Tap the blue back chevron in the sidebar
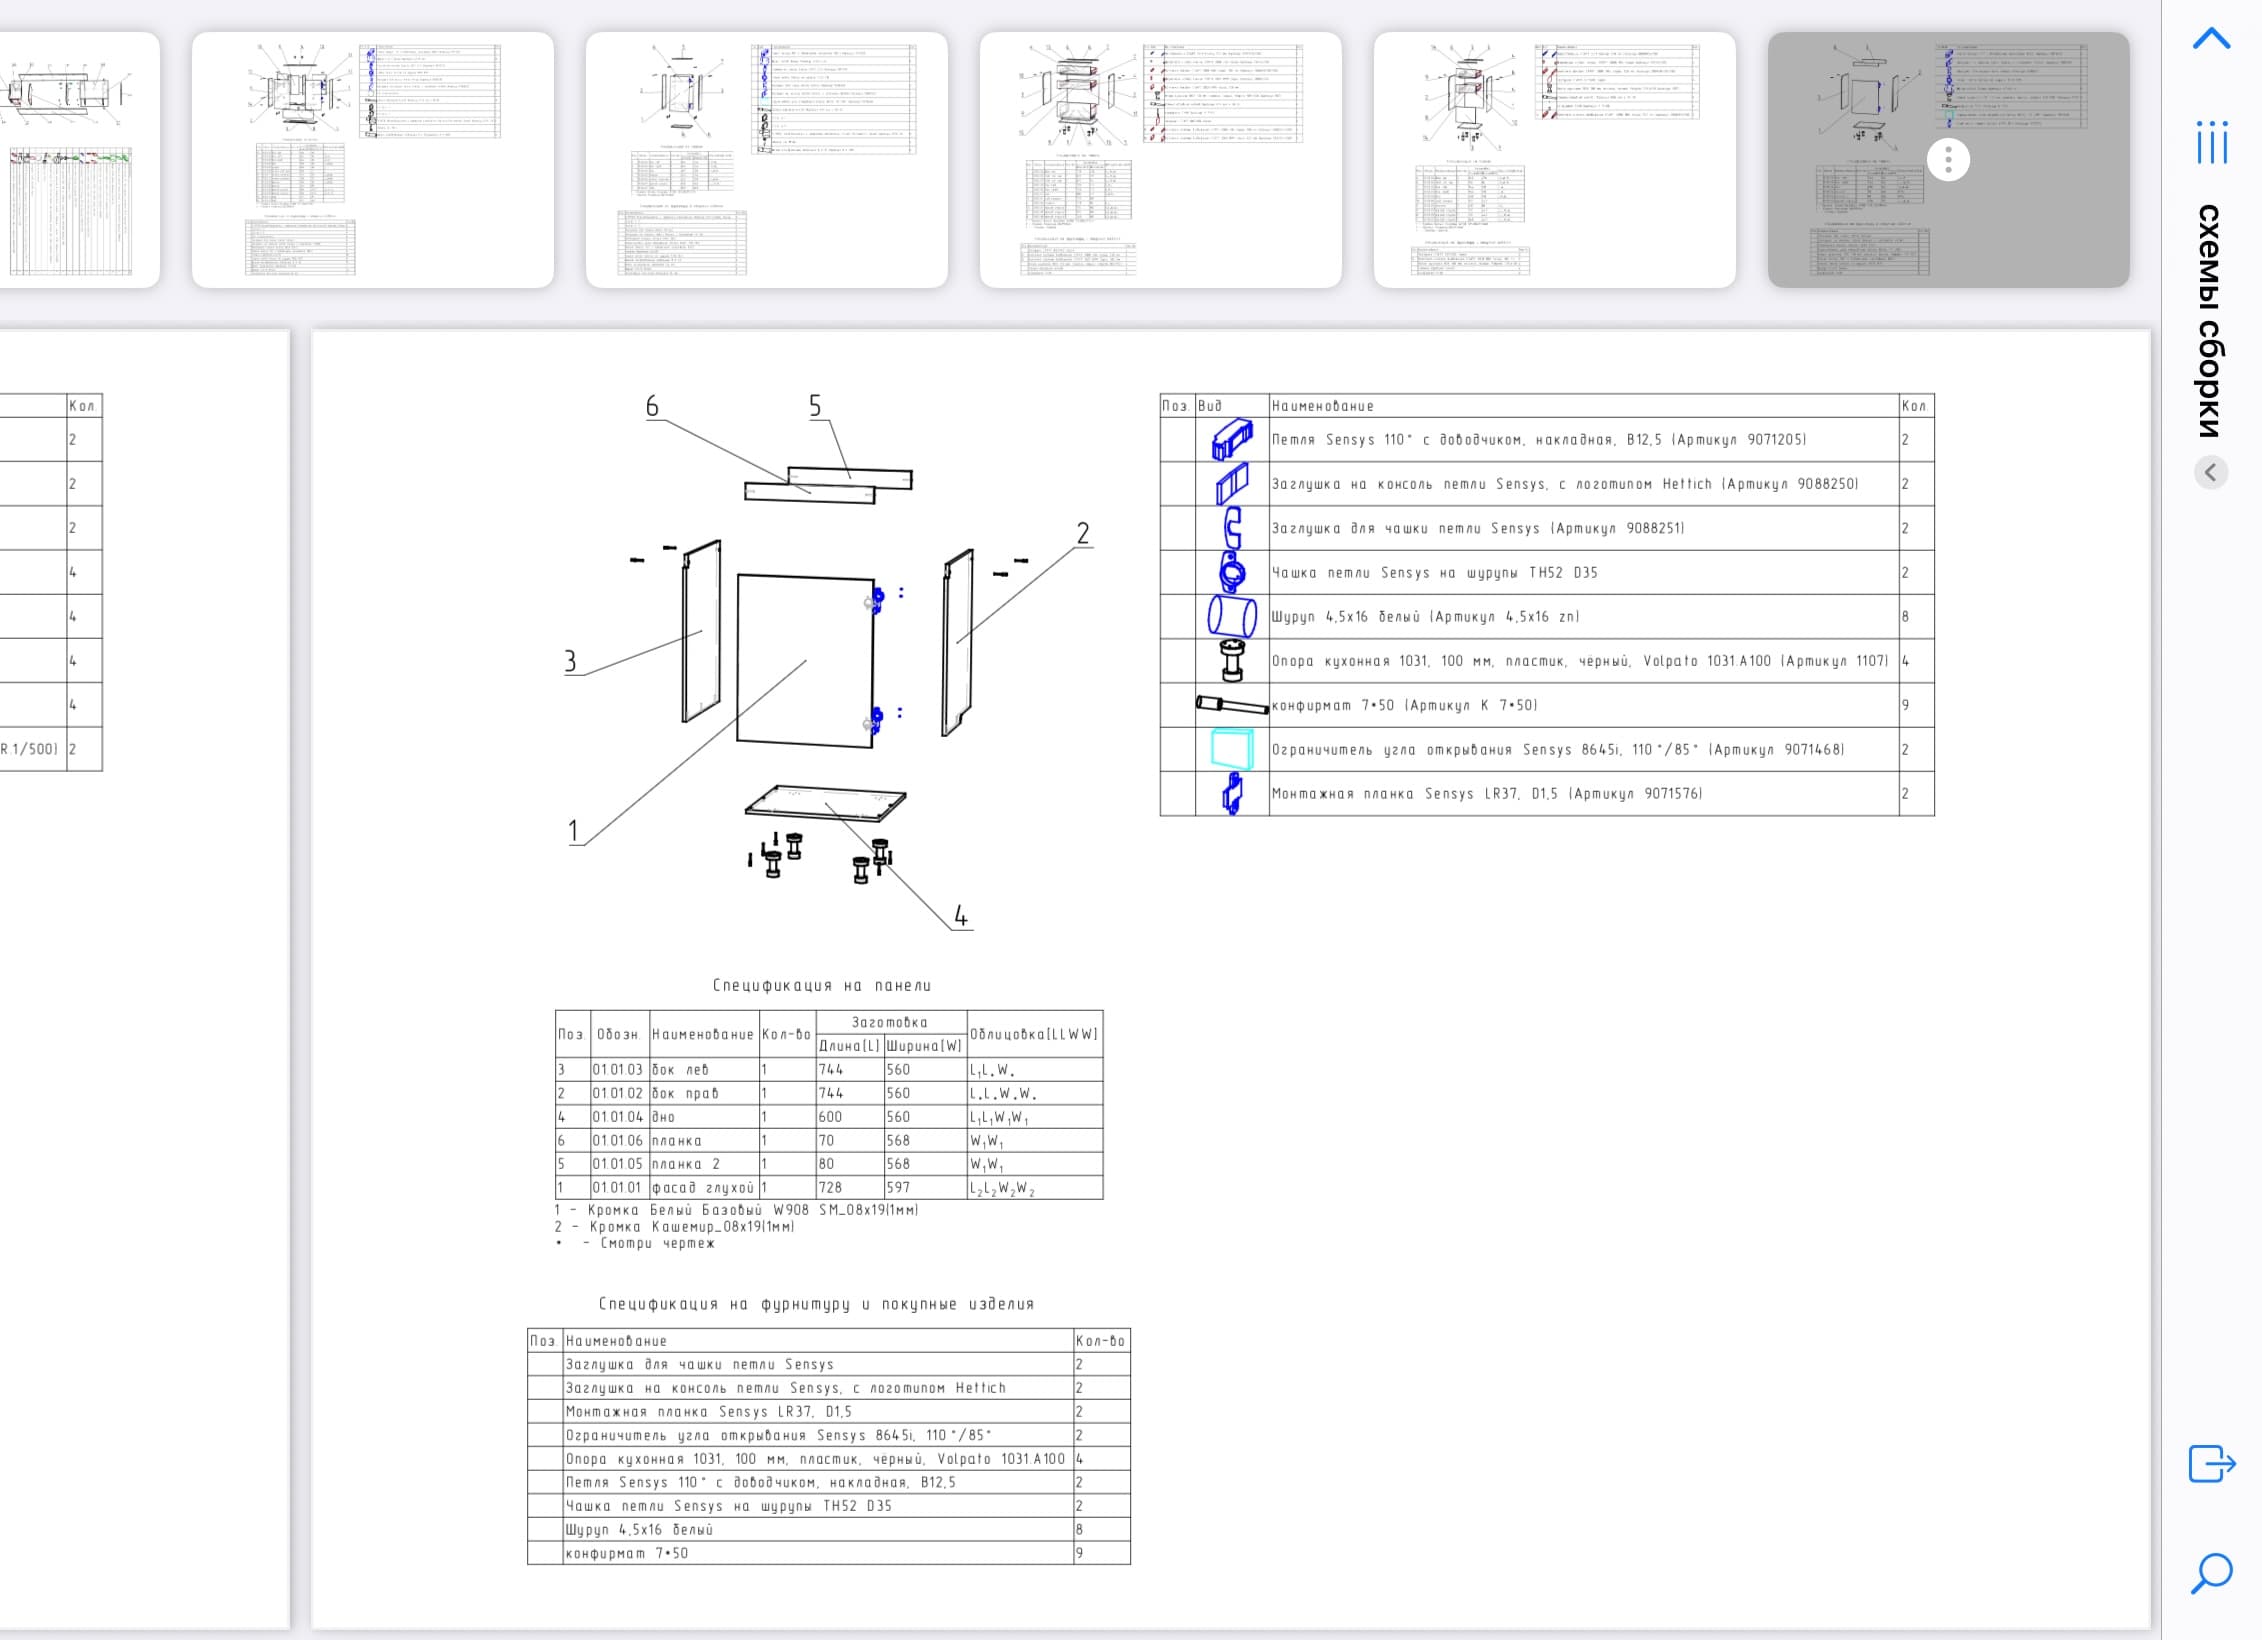The image size is (2262, 1640). 2211,39
